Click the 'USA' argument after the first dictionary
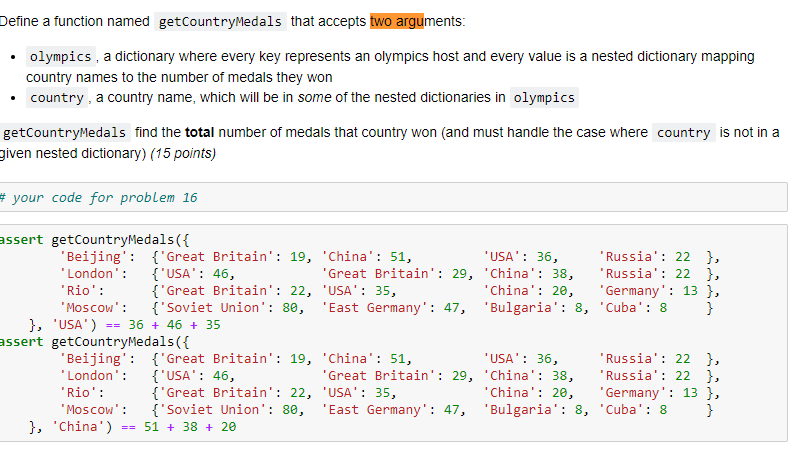790x457 pixels. tap(71, 325)
